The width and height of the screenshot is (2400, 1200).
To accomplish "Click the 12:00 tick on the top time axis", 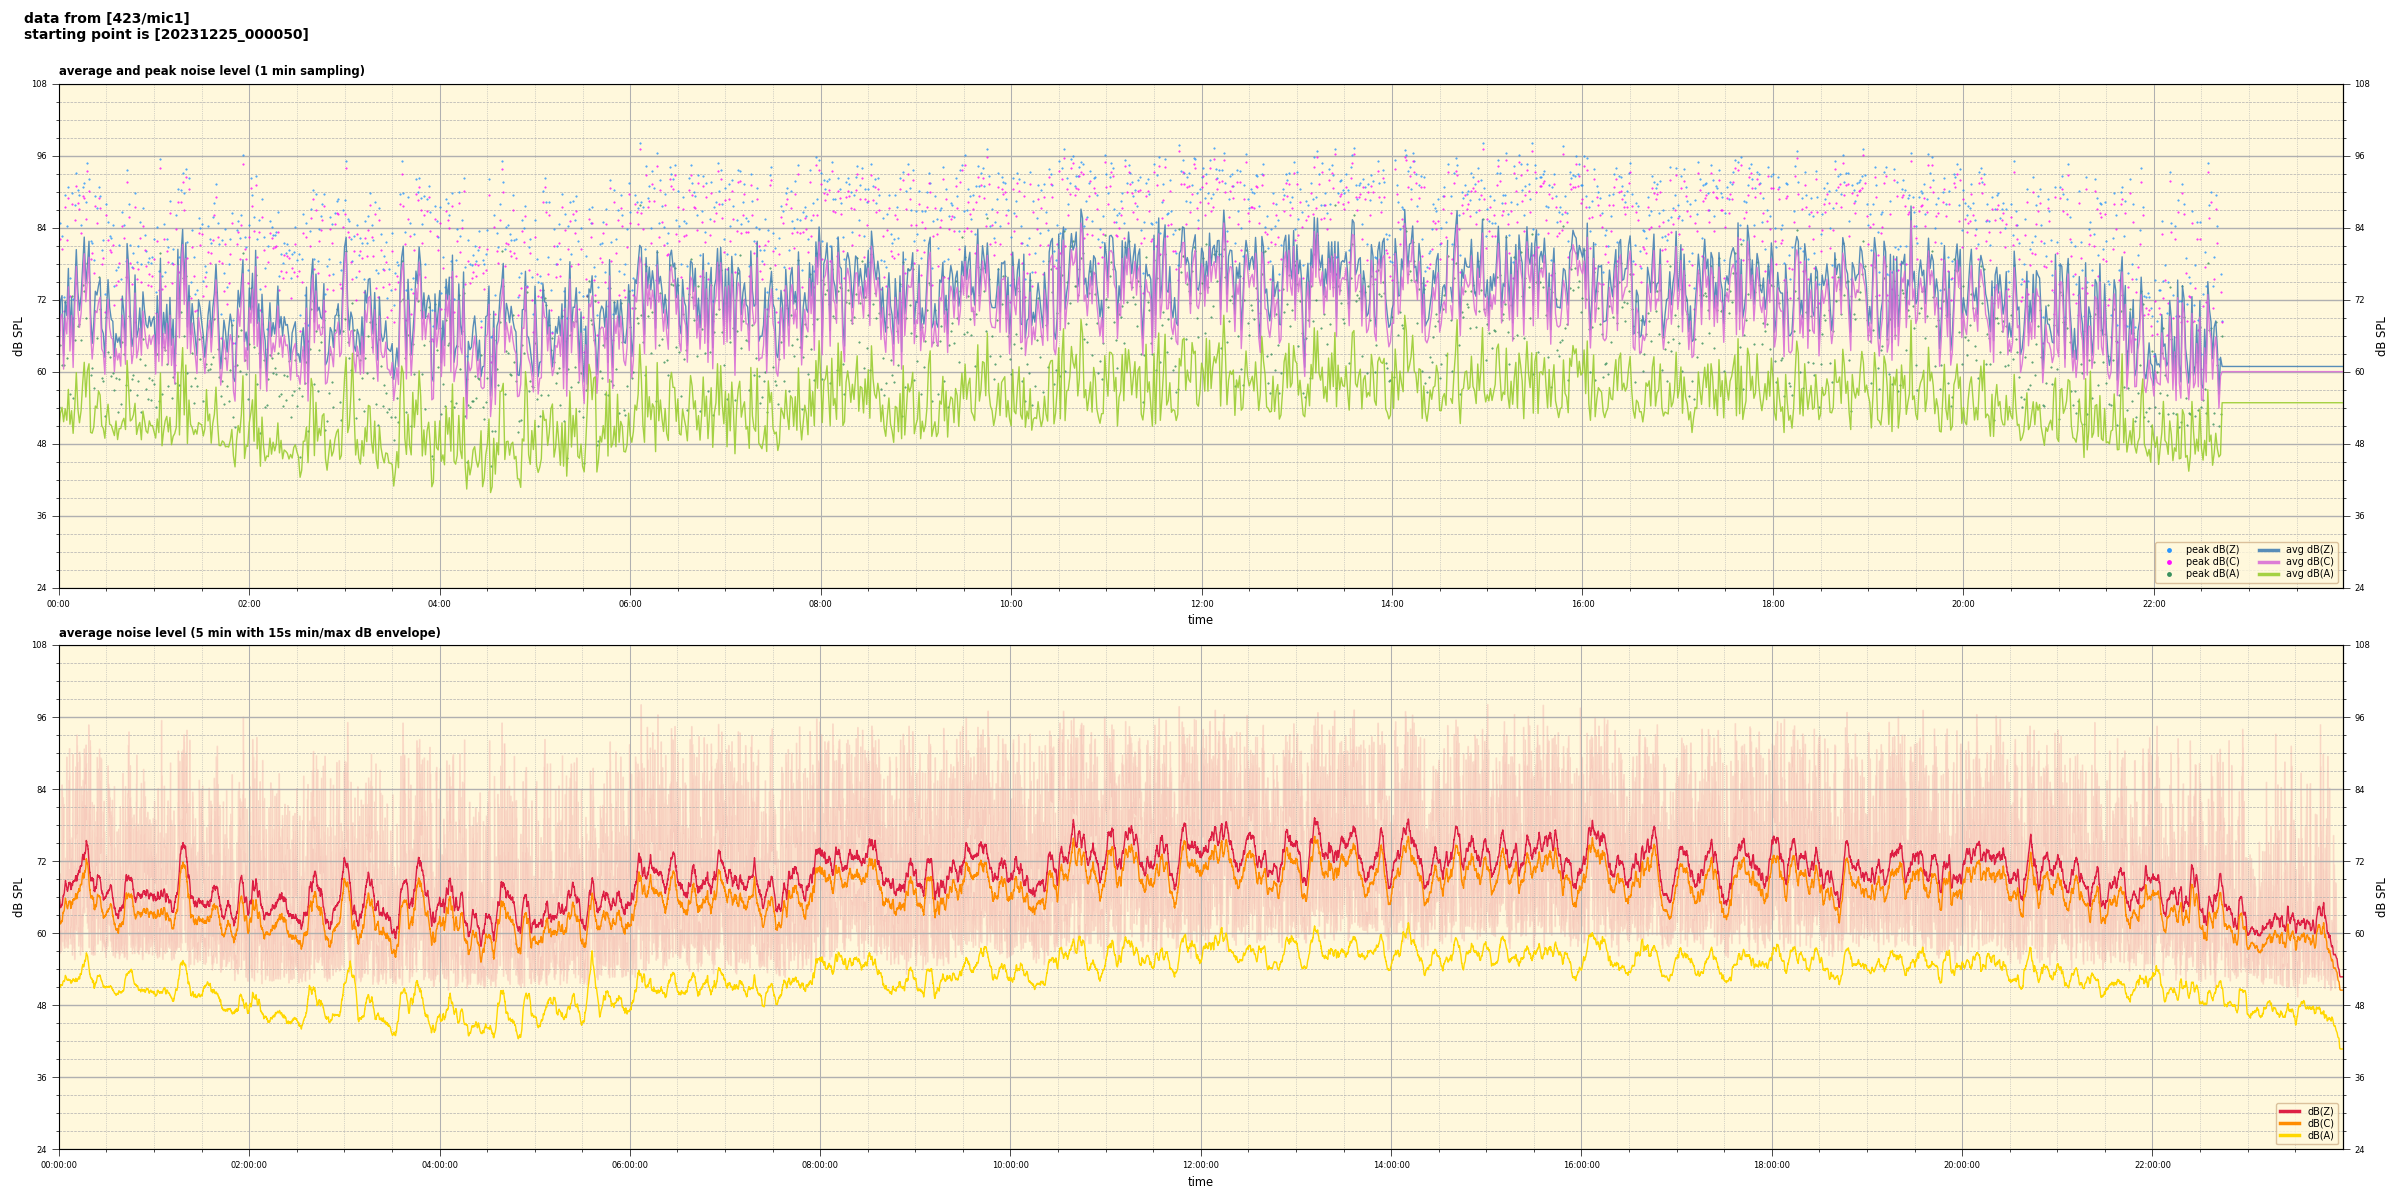I will [x=1201, y=604].
